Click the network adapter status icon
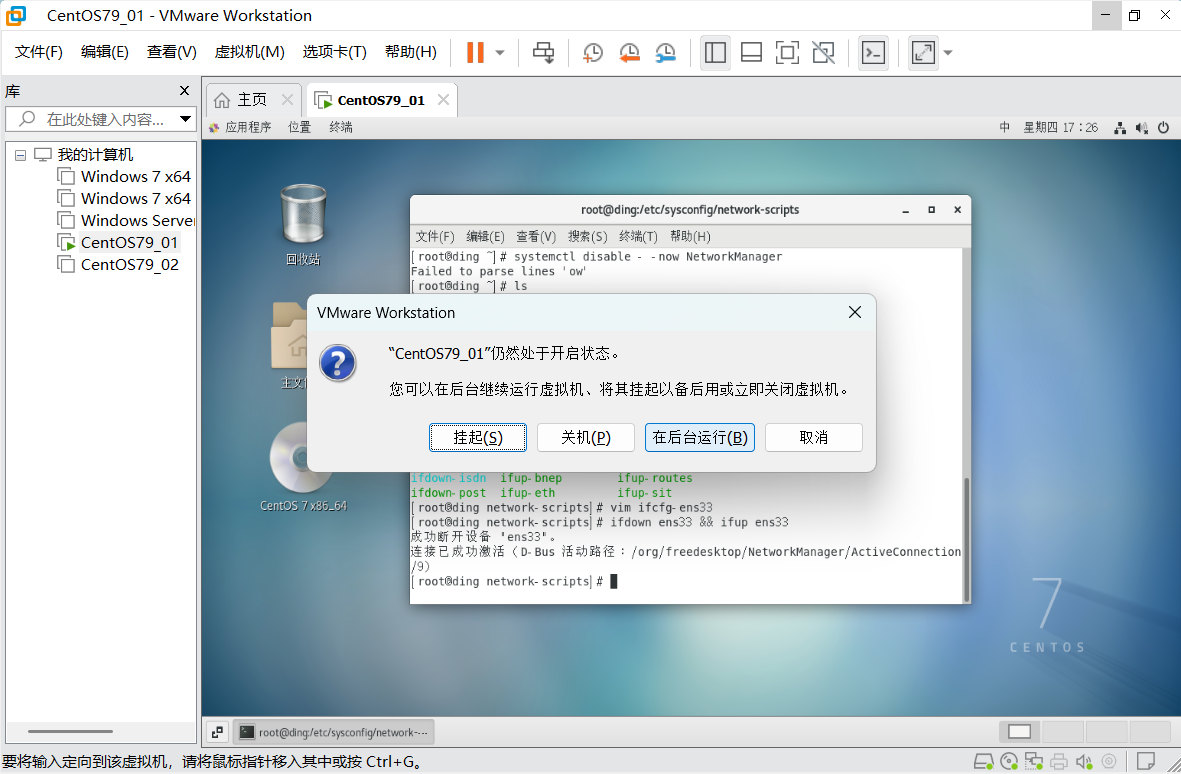The width and height of the screenshot is (1181, 774). coord(1034,762)
